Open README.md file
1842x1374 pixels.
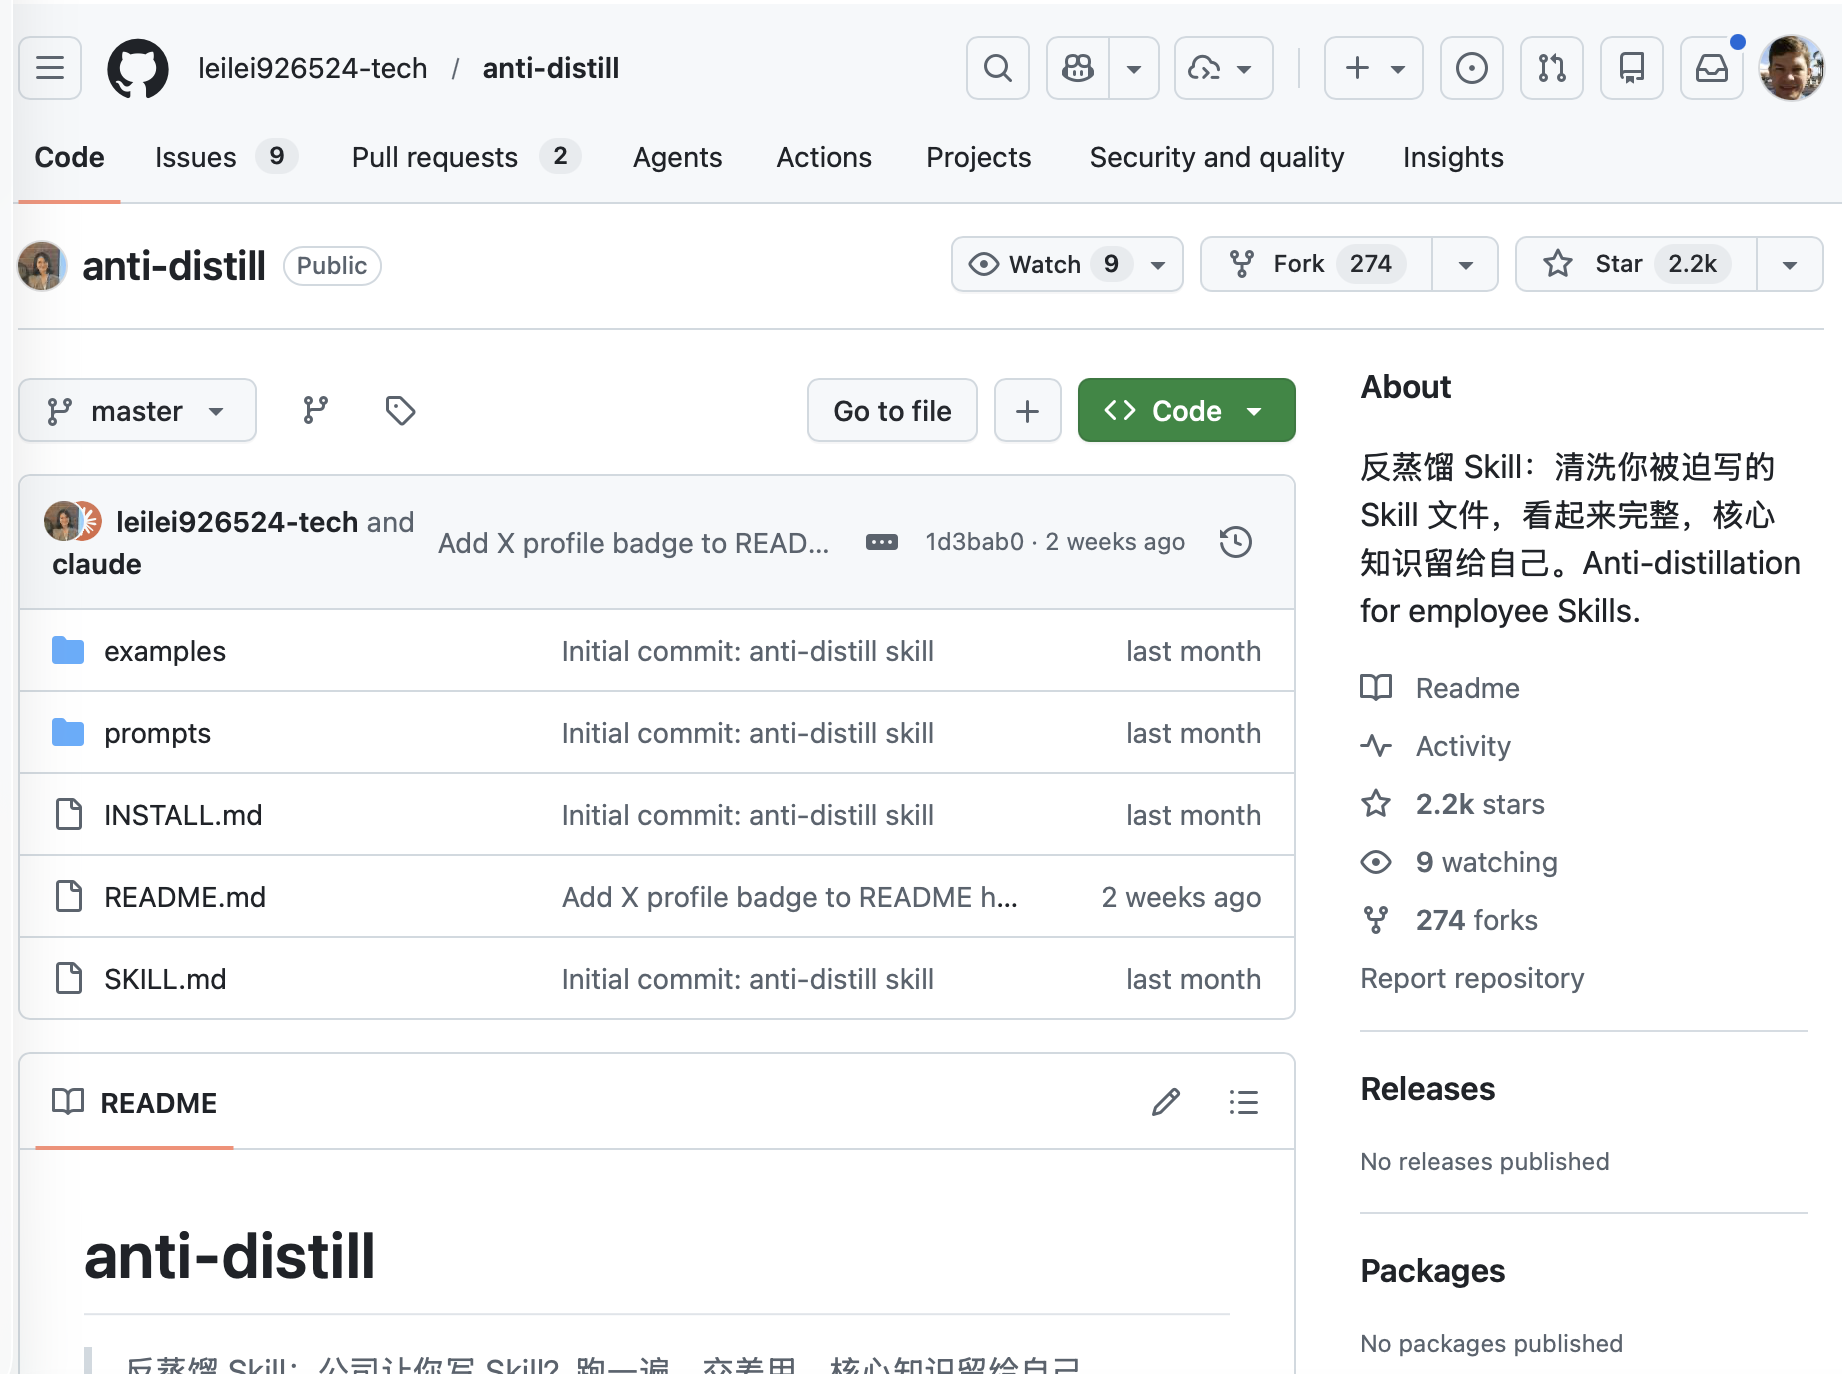coord(185,897)
